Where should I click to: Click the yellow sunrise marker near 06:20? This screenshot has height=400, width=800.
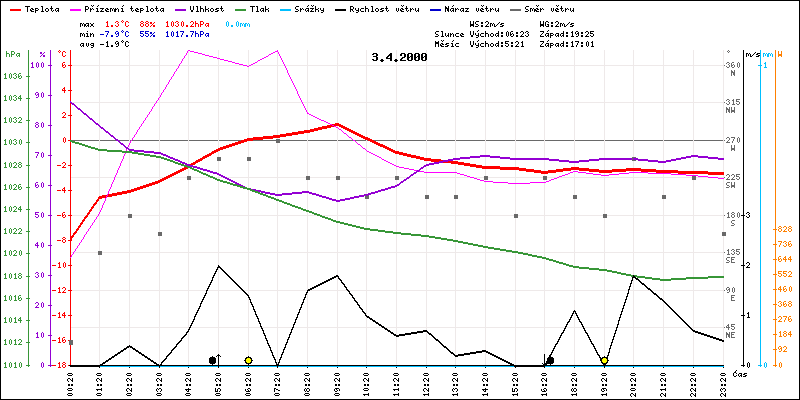(x=248, y=360)
